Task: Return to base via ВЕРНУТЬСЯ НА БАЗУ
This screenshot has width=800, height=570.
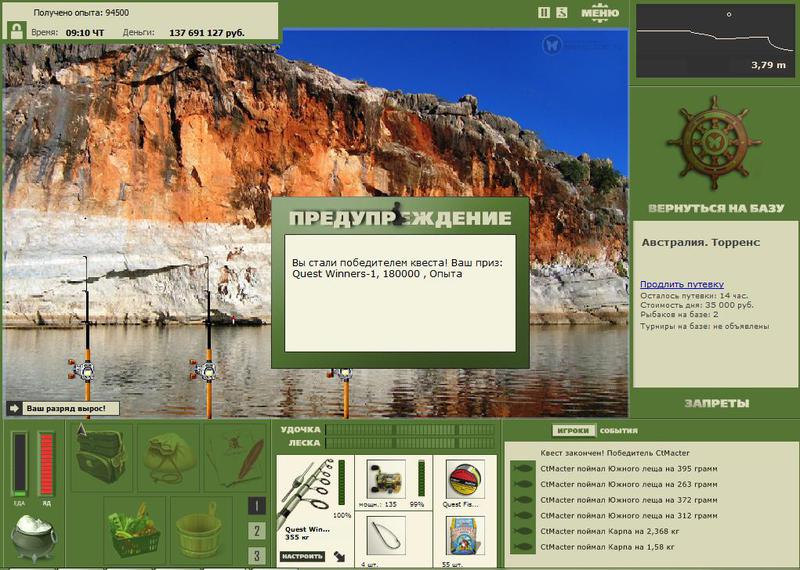Action: 716,208
